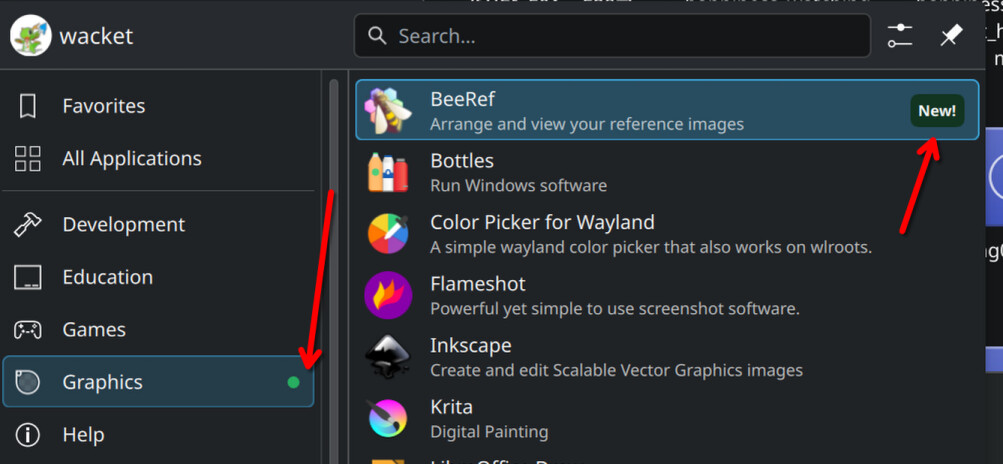The image size is (1003, 464).
Task: Open Inkscape using its icon
Action: click(x=388, y=357)
